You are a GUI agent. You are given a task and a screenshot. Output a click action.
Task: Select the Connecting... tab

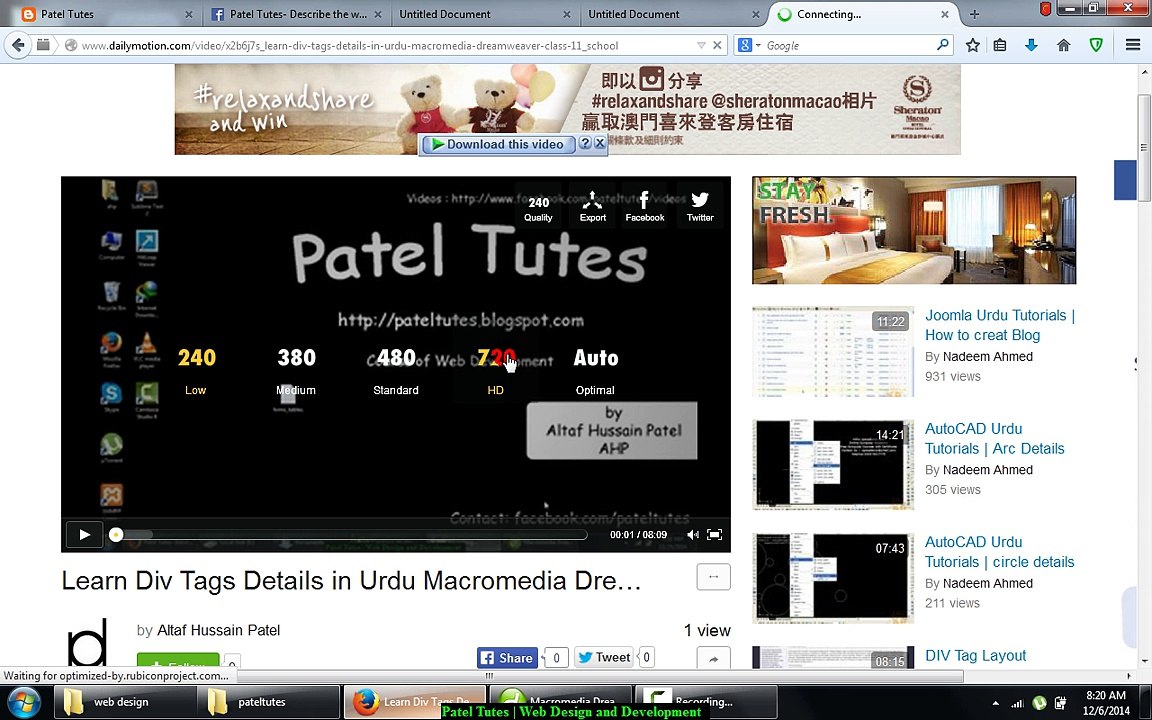(863, 14)
